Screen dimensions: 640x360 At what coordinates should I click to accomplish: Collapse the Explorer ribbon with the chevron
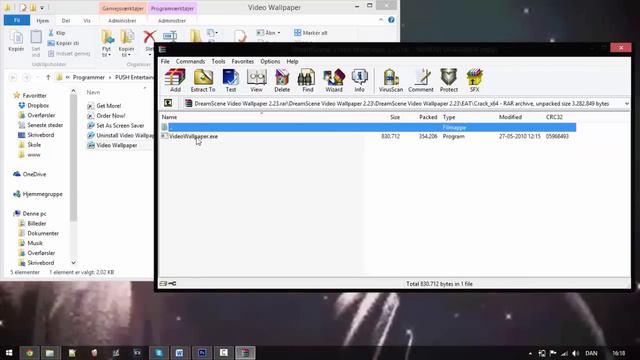[x=381, y=20]
